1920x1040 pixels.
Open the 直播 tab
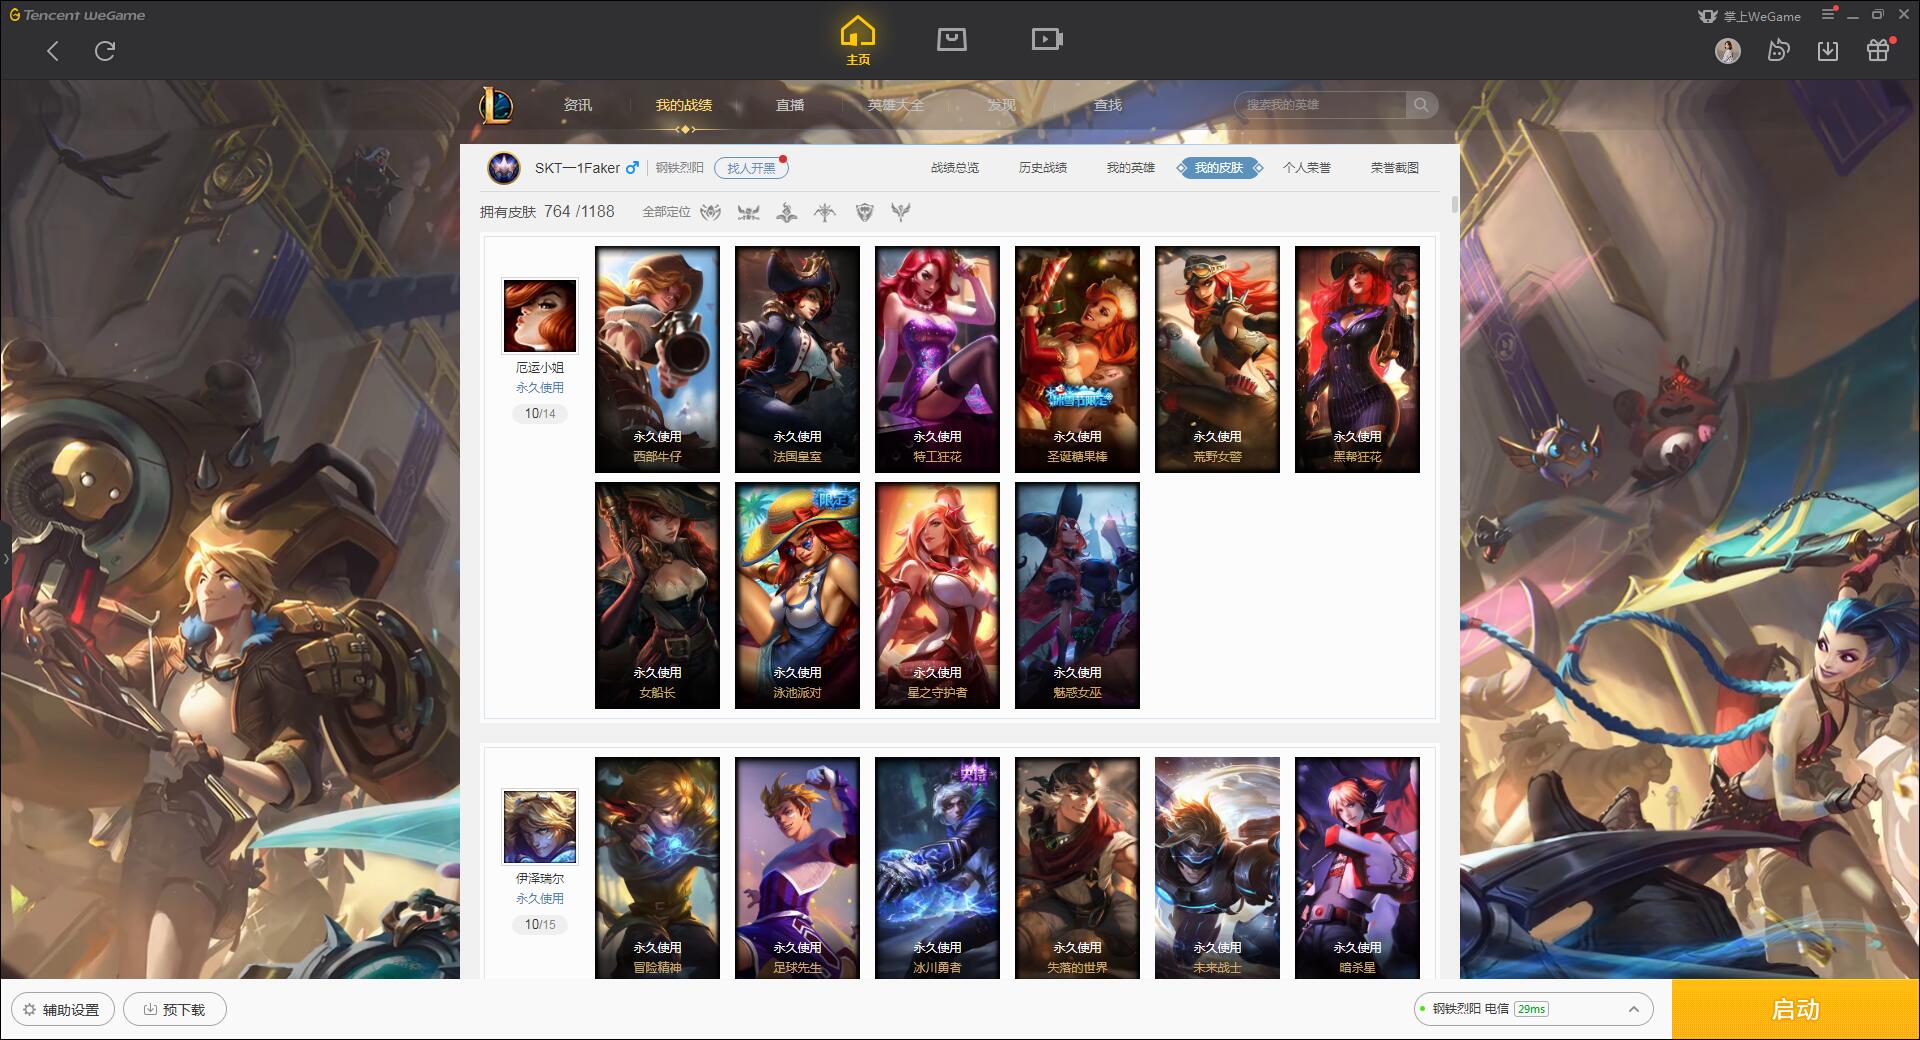click(x=790, y=105)
